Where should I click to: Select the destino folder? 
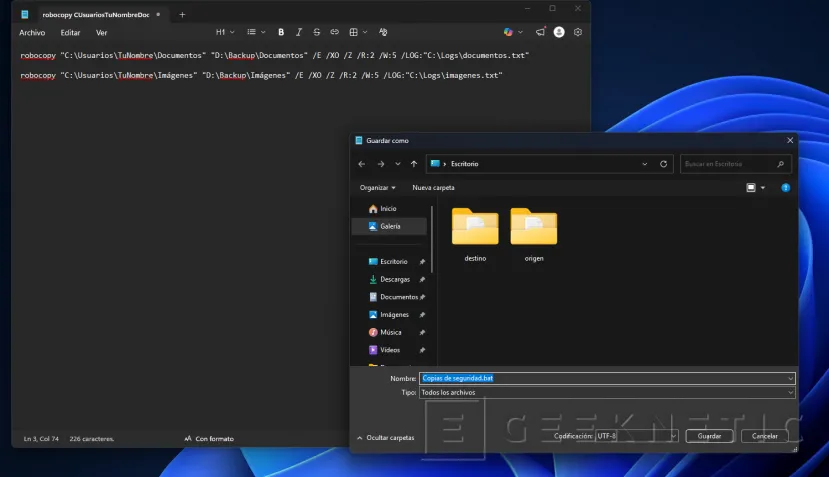475,235
